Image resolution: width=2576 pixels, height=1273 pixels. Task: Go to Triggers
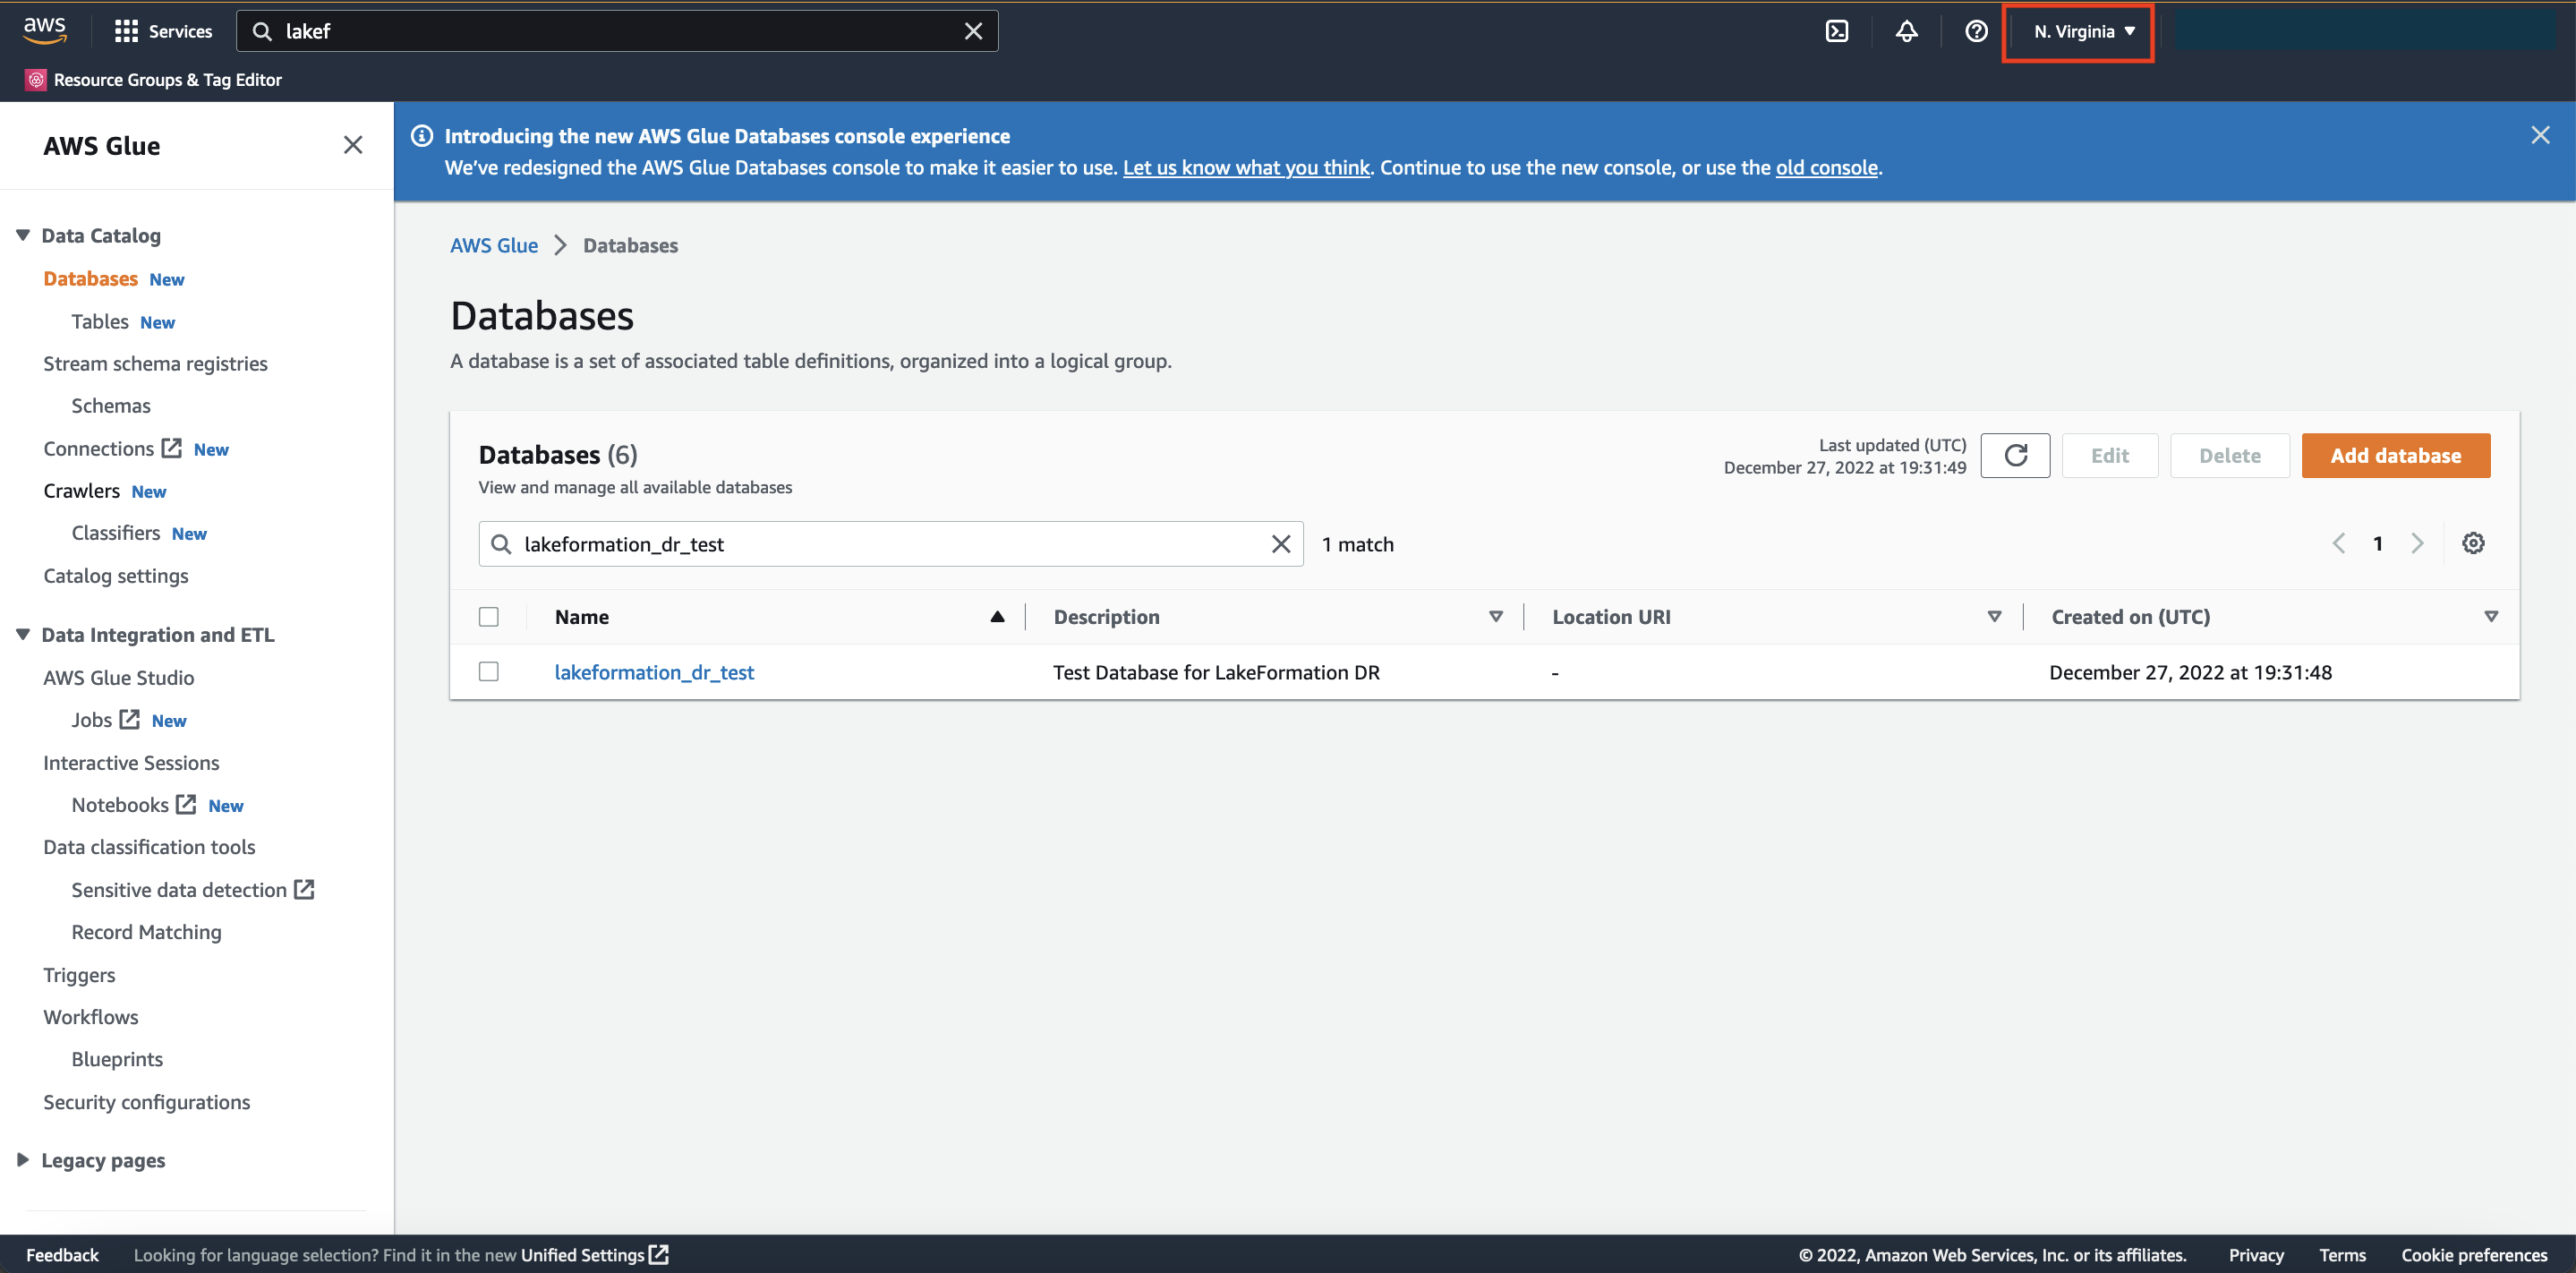79,975
